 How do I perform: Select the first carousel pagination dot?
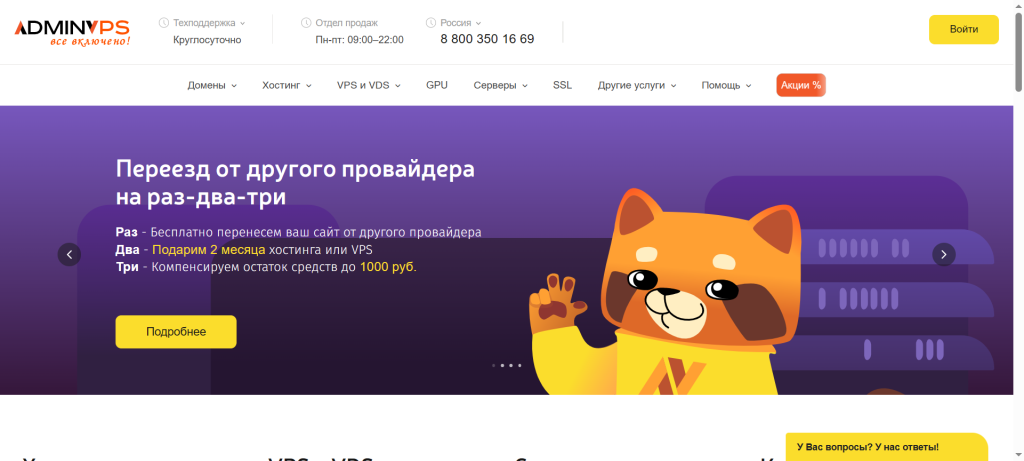pyautogui.click(x=493, y=366)
